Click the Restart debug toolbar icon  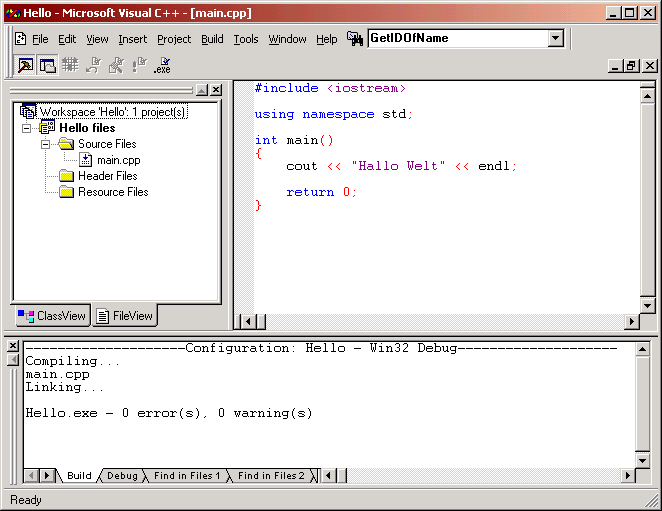point(94,65)
